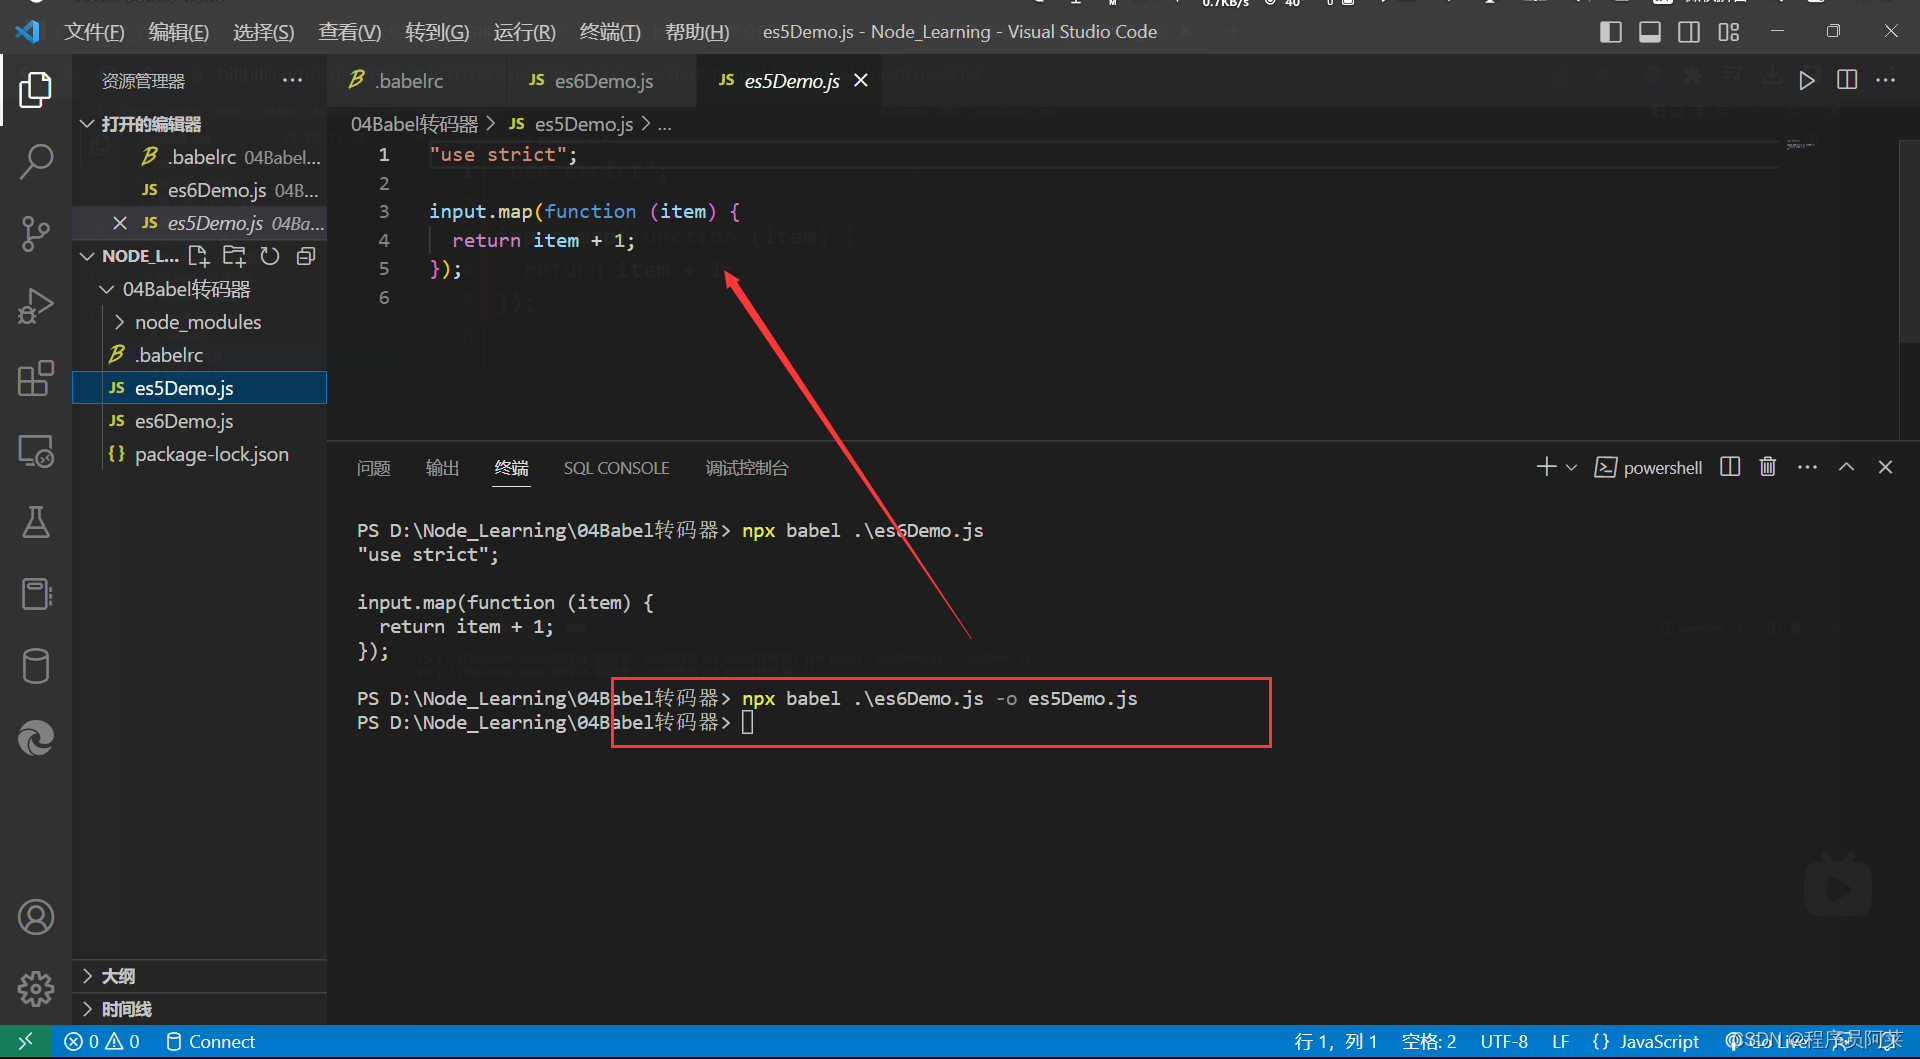Collapse the NODE_L... workspace section
The image size is (1920, 1059).
[87, 256]
